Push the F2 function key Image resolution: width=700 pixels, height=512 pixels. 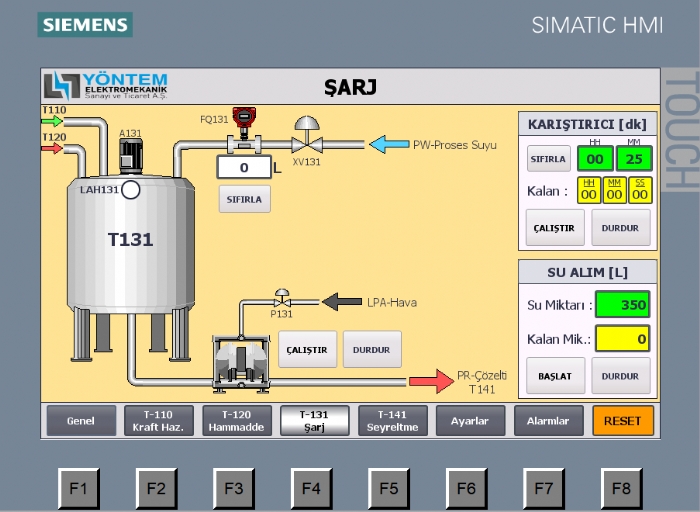(156, 488)
